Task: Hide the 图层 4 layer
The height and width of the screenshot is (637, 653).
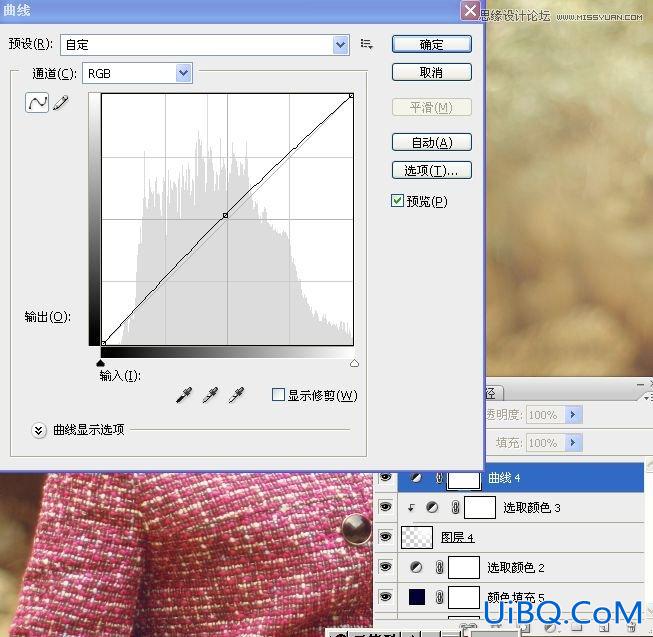Action: click(x=386, y=537)
